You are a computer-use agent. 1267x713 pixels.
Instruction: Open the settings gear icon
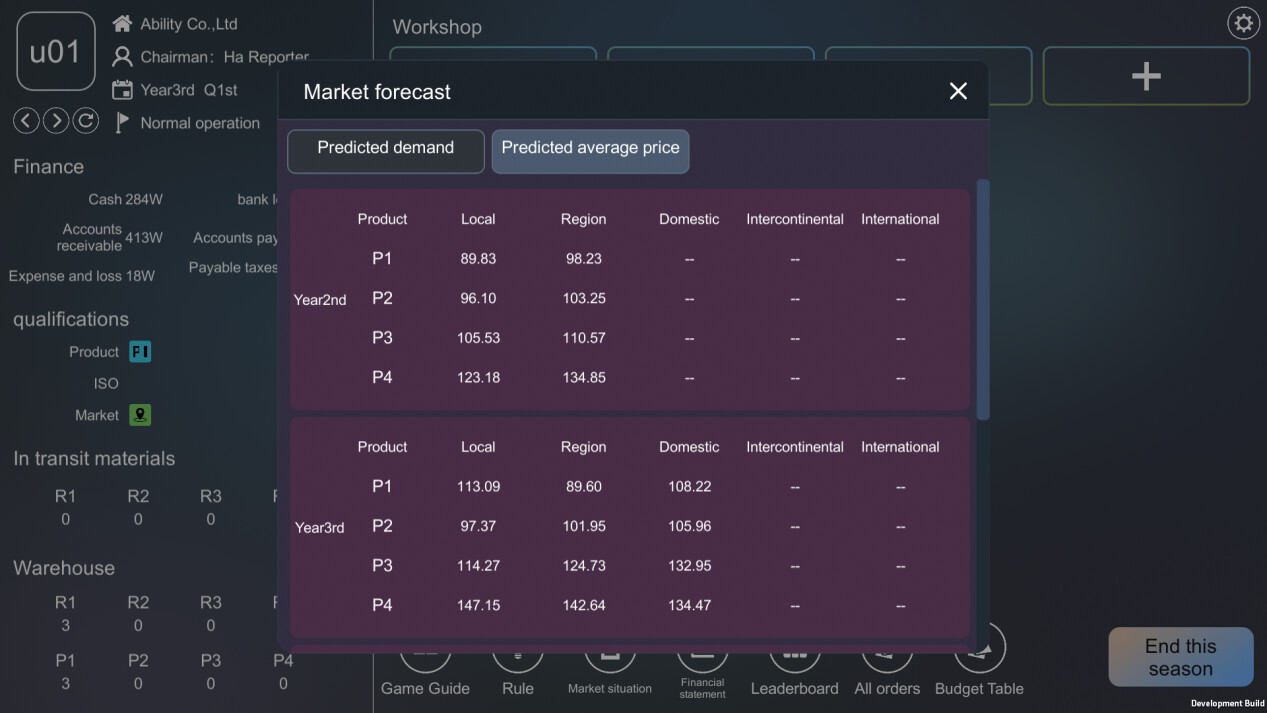[1243, 23]
